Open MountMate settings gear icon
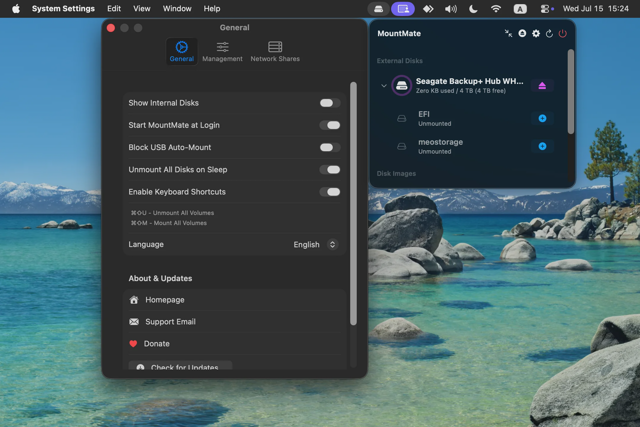Viewport: 640px width, 427px height. (x=536, y=33)
